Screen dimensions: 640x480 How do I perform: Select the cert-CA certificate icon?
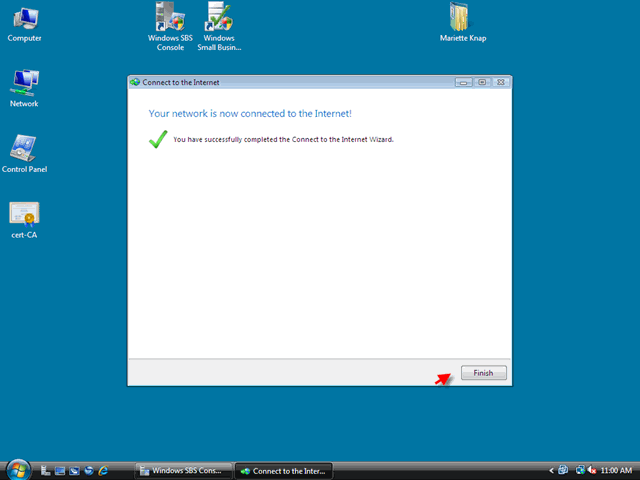pyautogui.click(x=24, y=220)
